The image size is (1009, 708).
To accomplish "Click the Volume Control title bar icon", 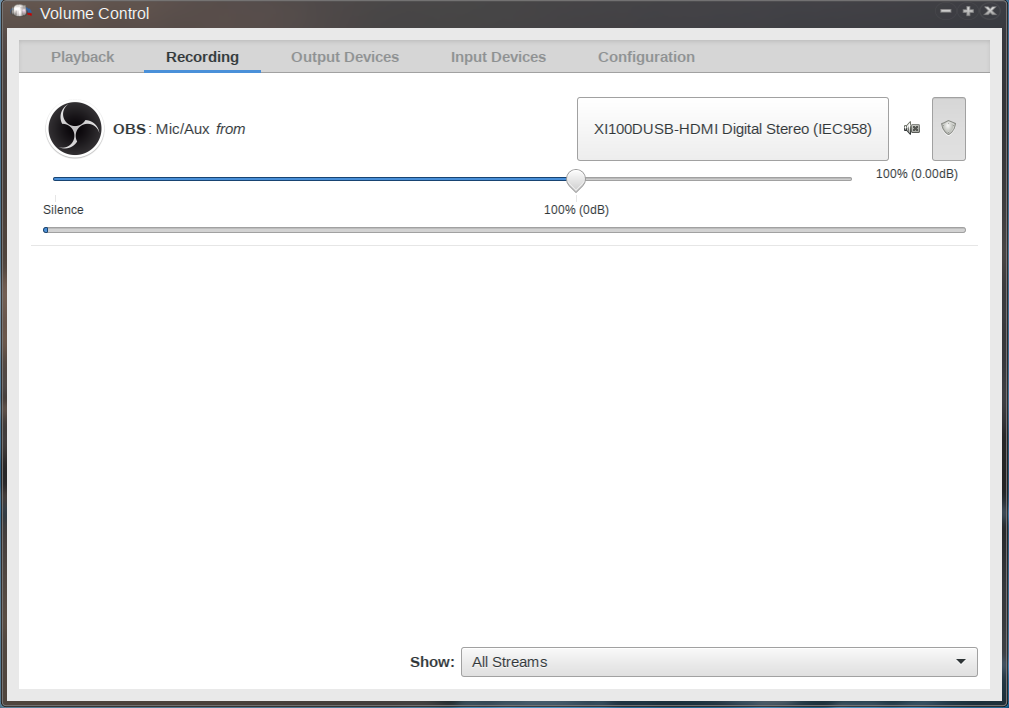I will pos(20,12).
